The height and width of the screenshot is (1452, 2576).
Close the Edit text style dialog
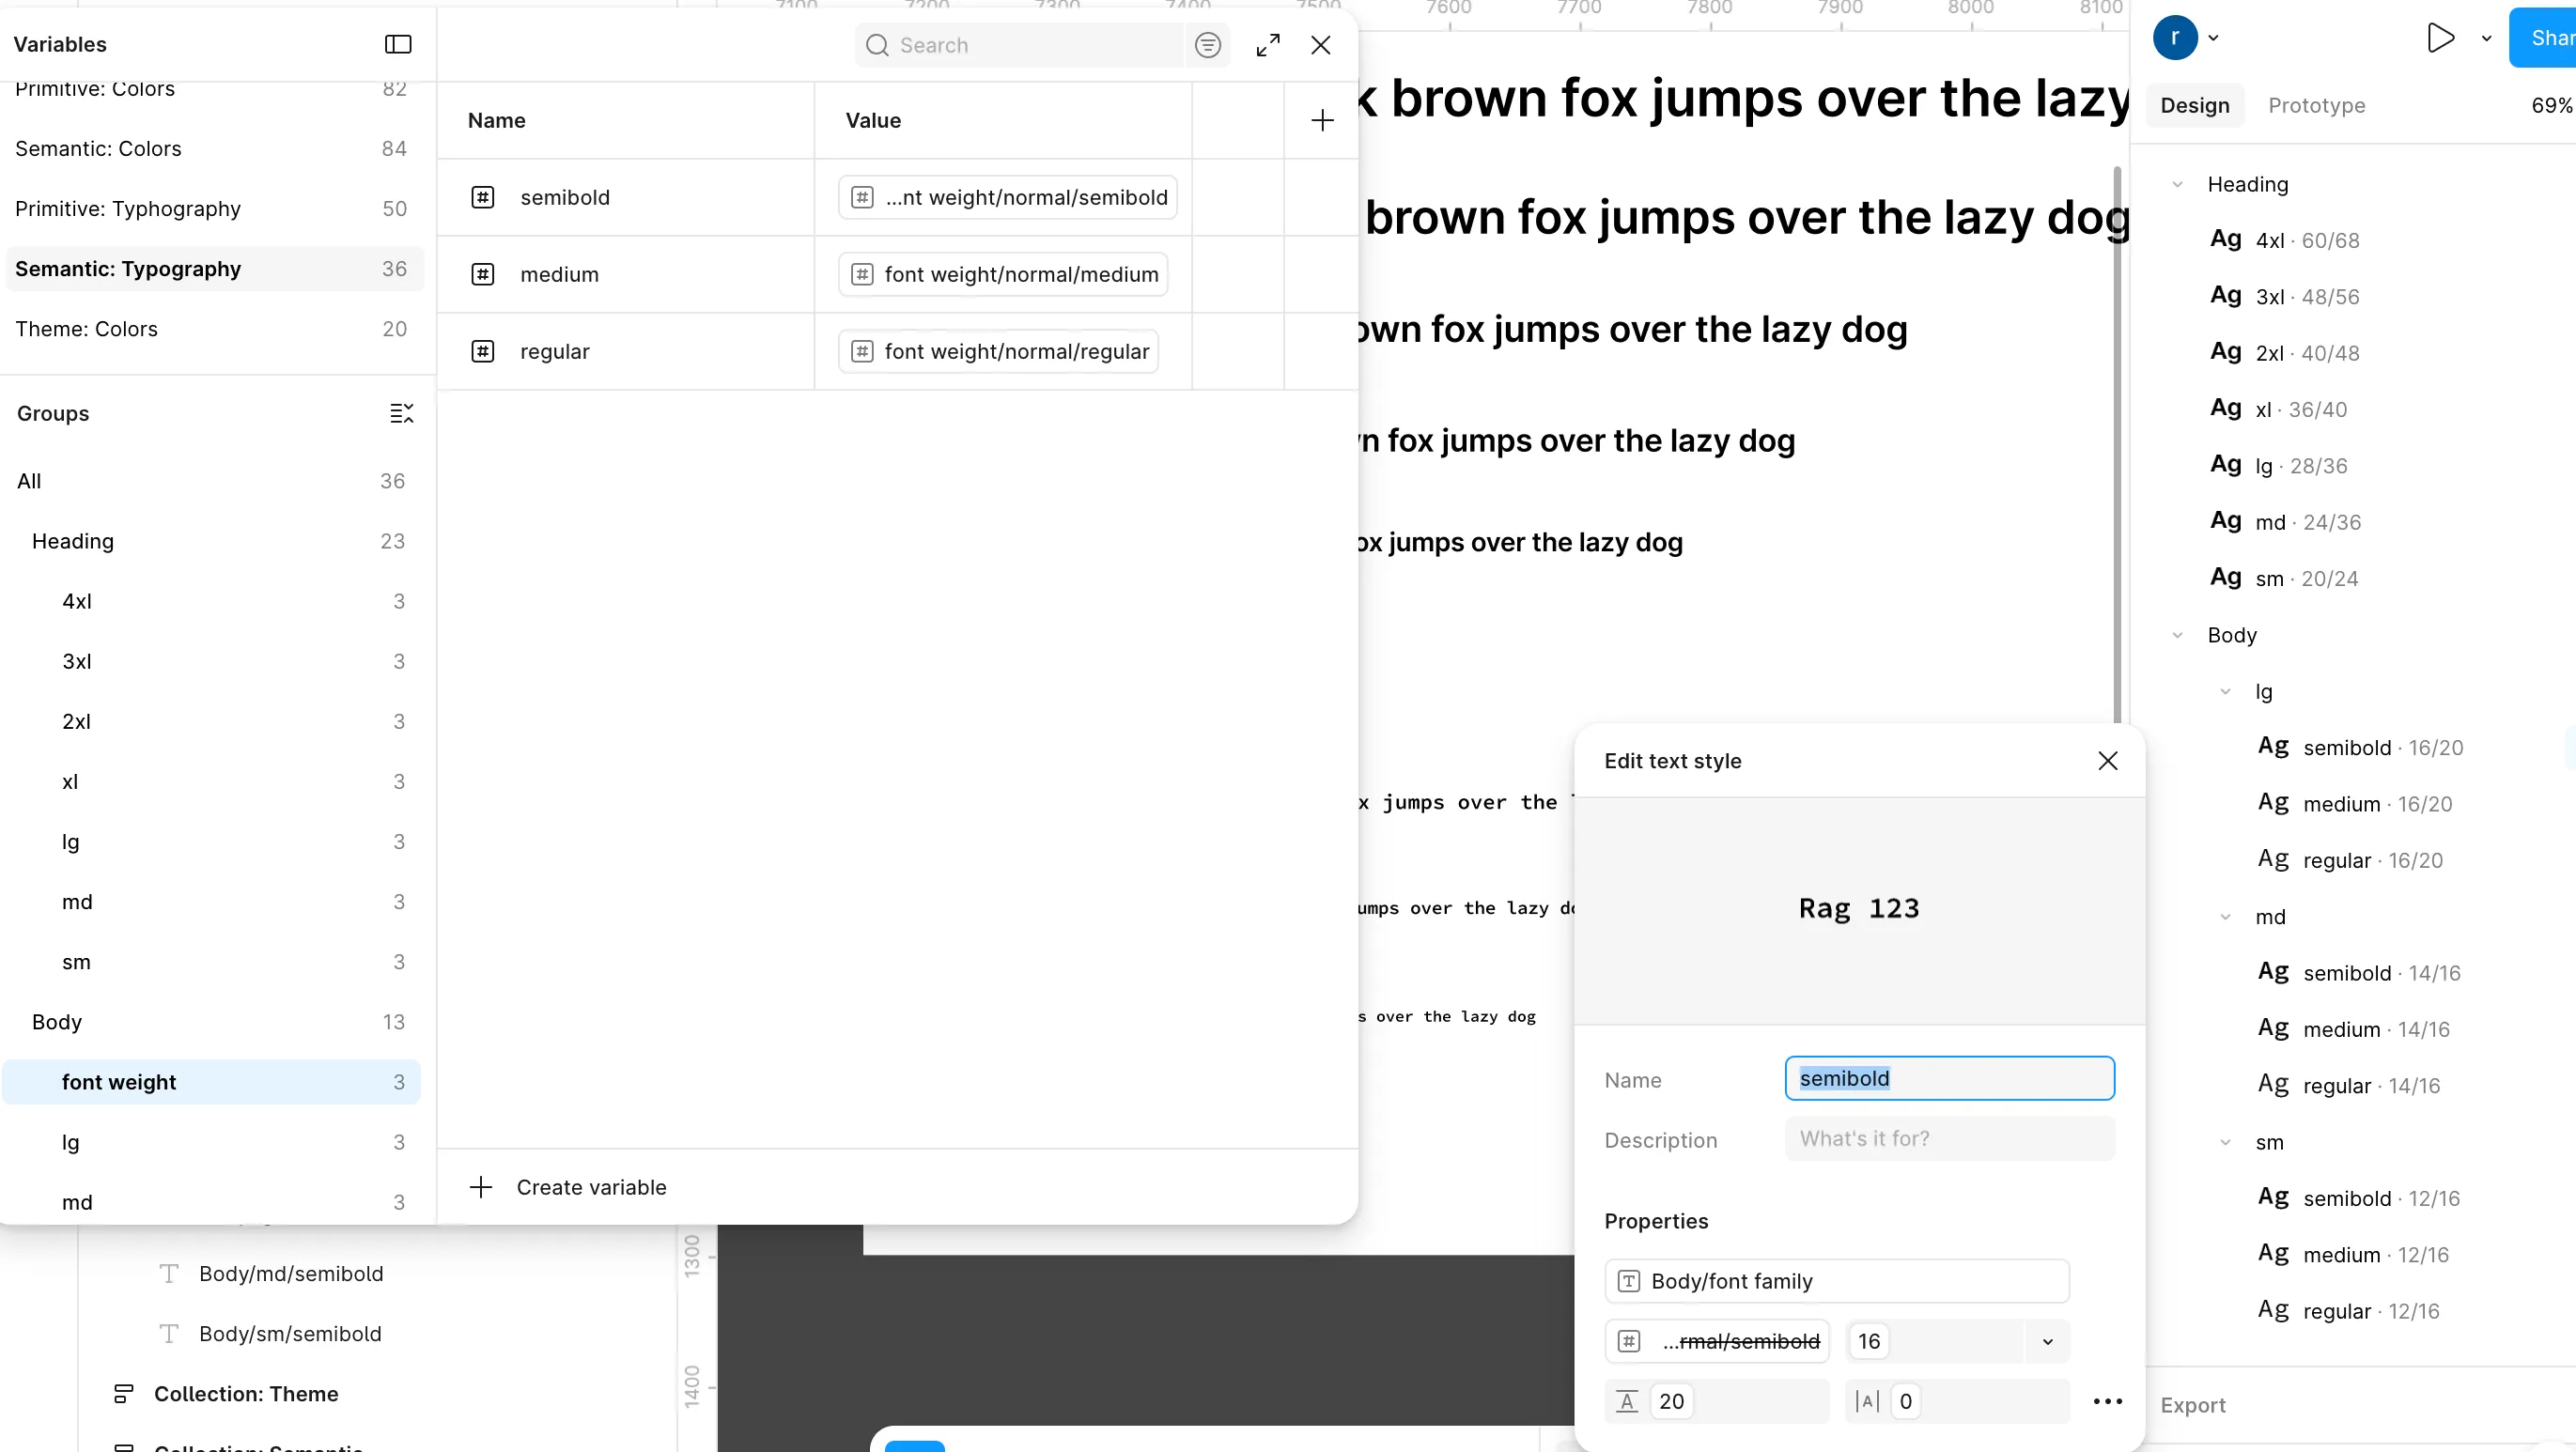coord(2107,761)
